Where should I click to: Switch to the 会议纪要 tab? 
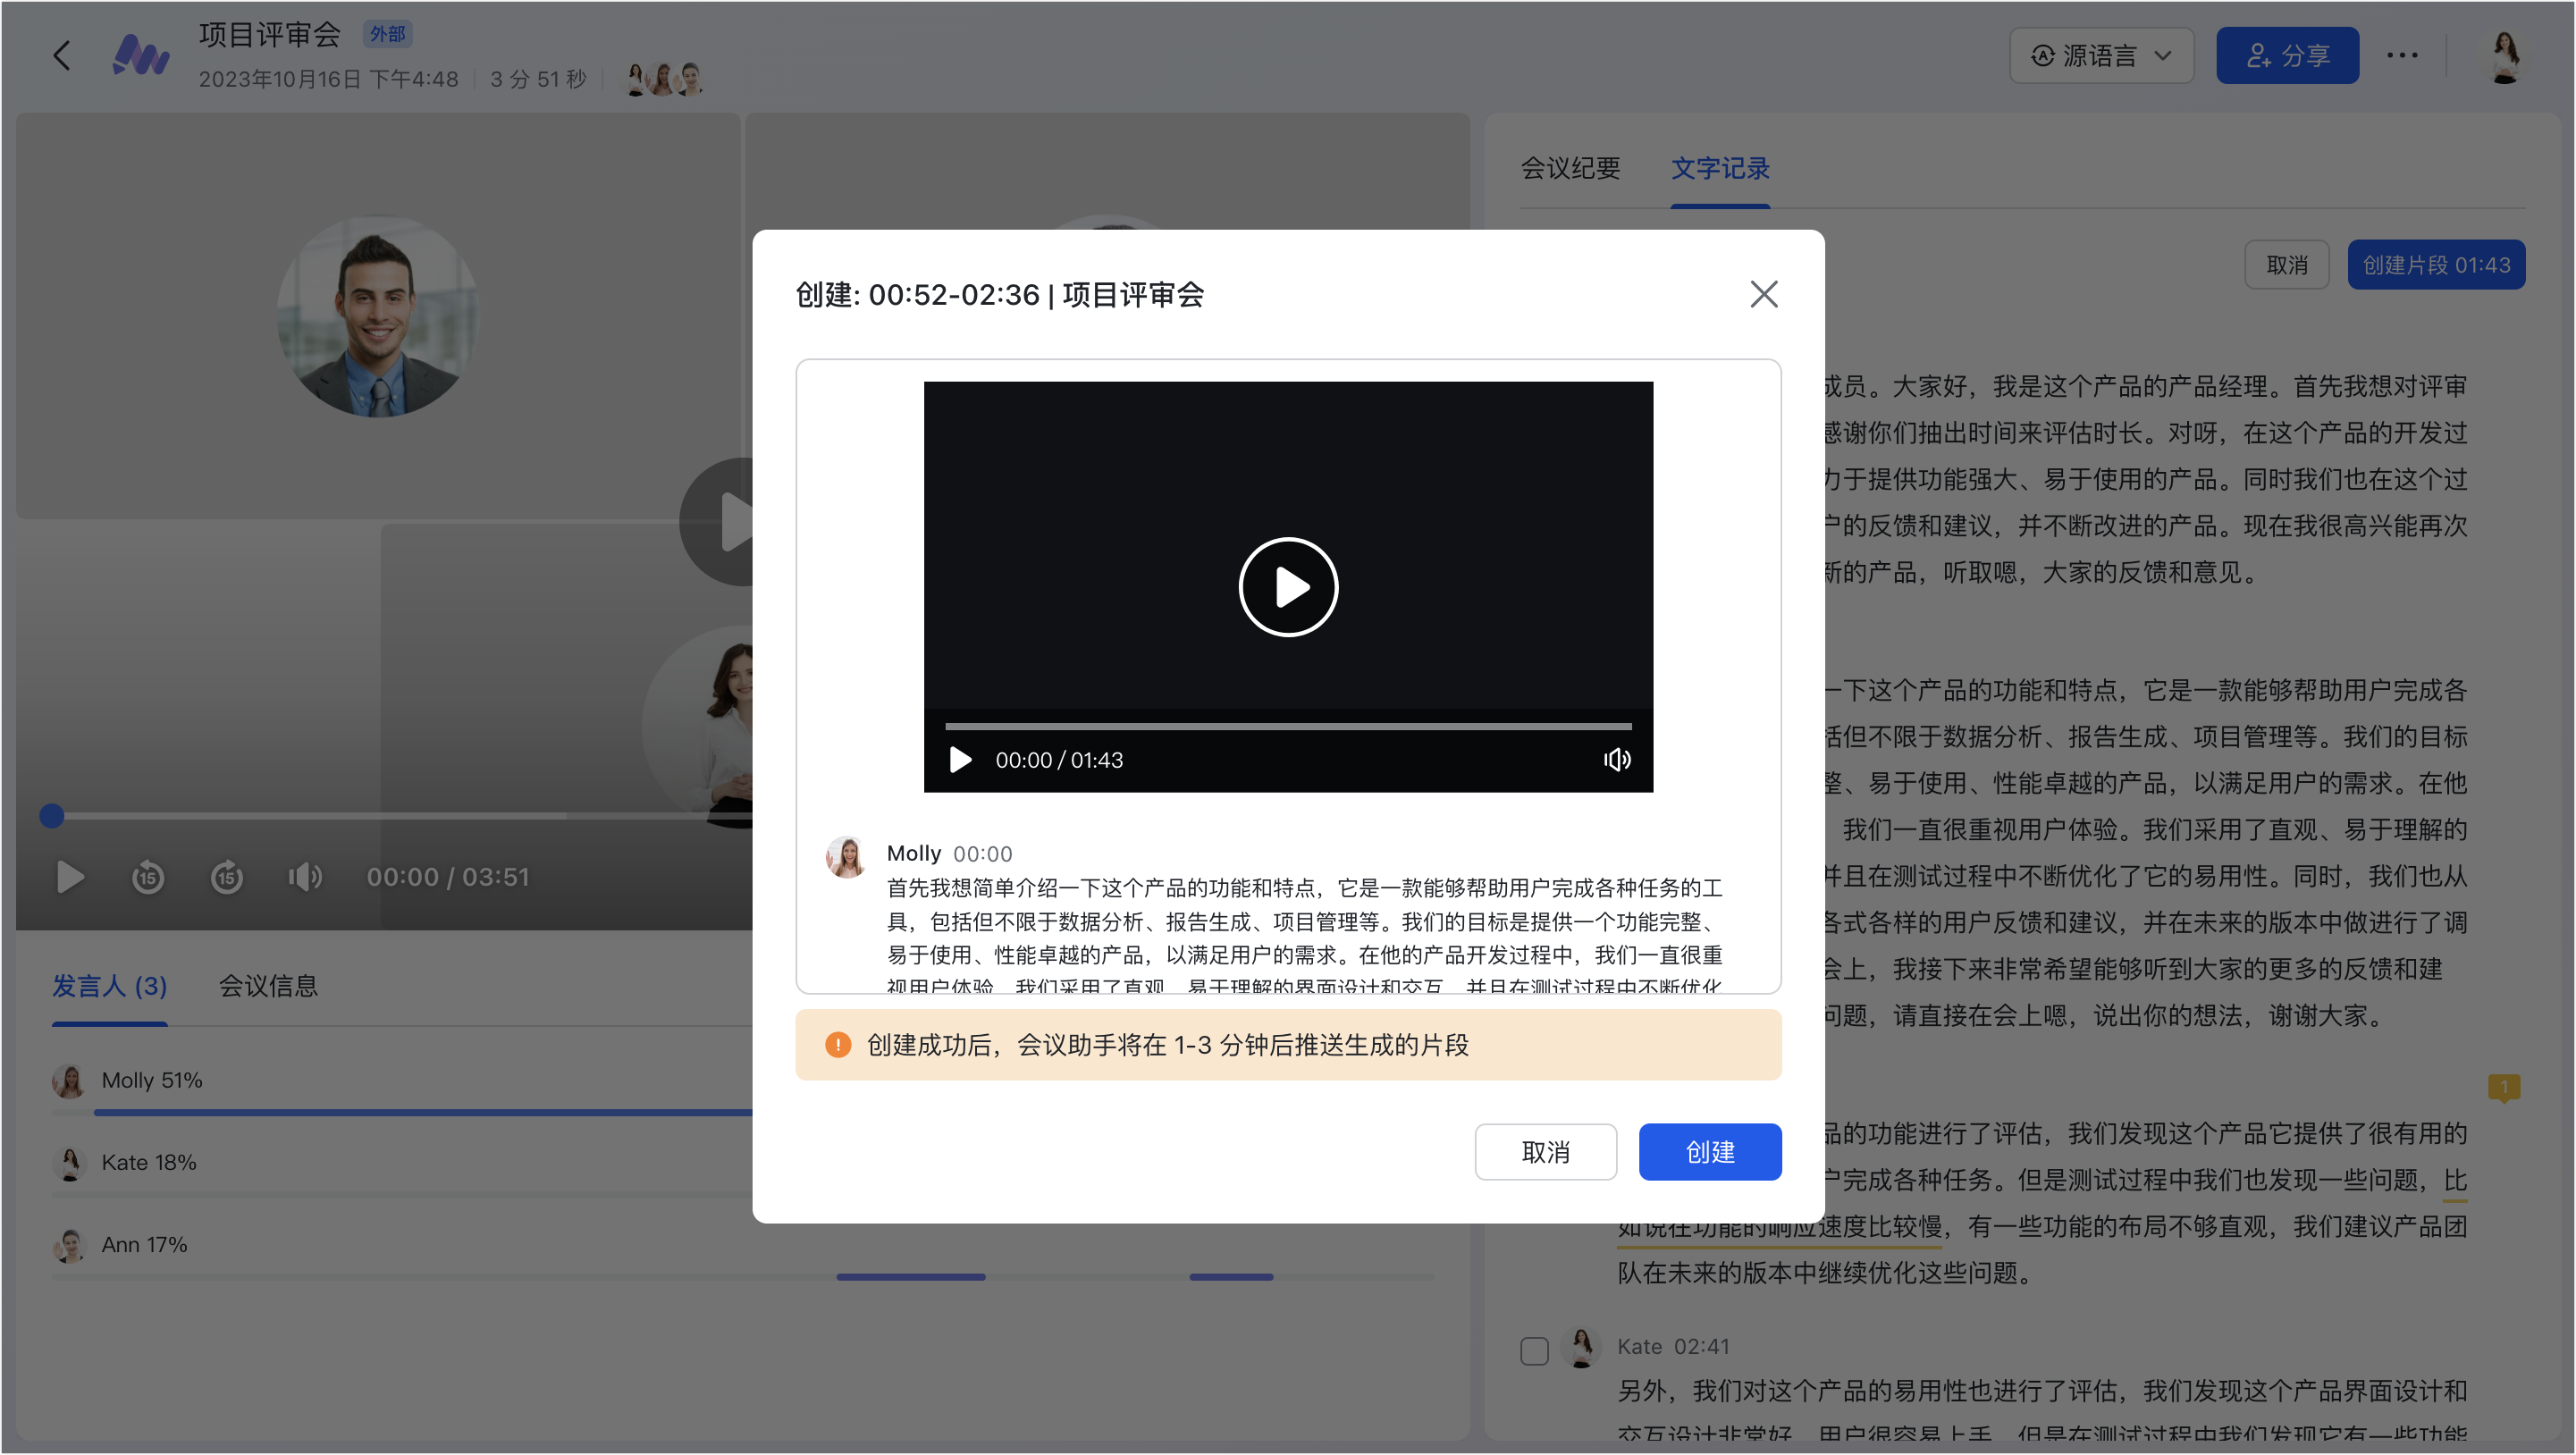[1571, 169]
